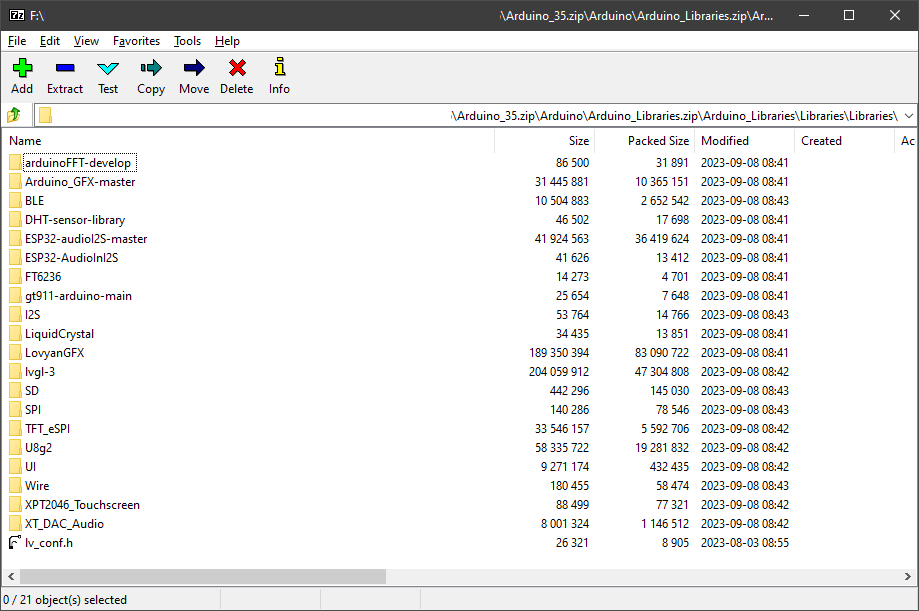Click the green Add toolbar icon
The image size is (919, 611).
click(22, 68)
